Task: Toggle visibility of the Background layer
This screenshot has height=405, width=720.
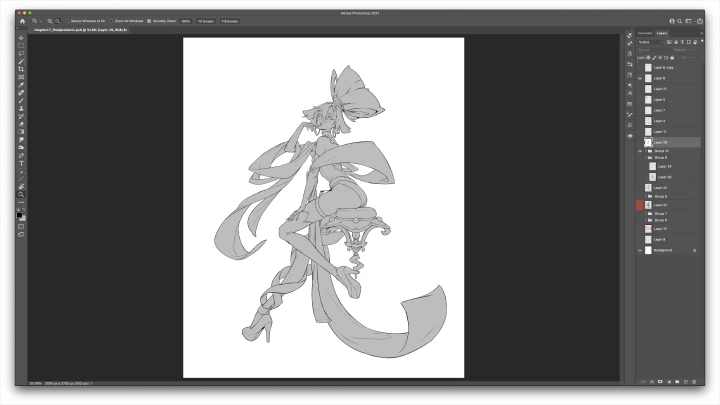Action: (640, 250)
